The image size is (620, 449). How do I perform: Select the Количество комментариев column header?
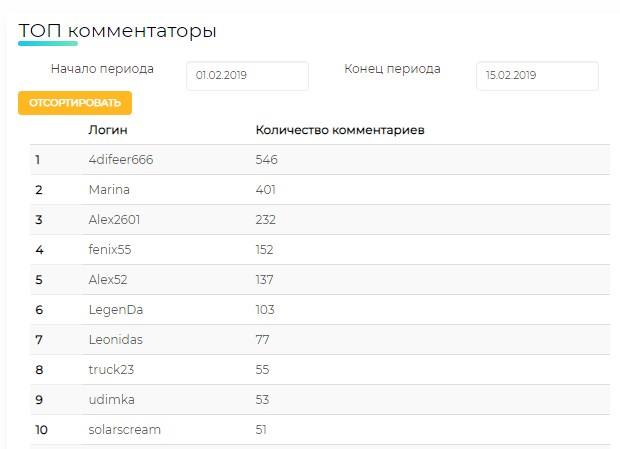(x=340, y=130)
